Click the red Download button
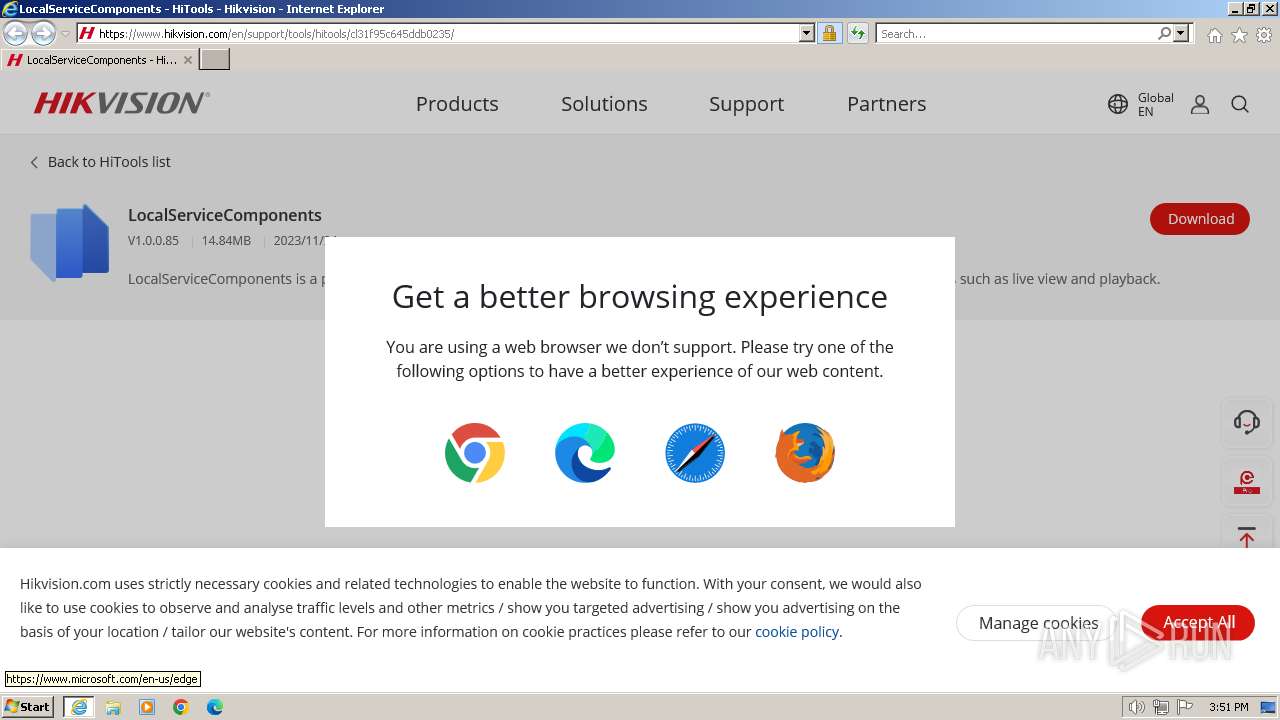Screen dimensions: 1280x720 click(1200, 219)
